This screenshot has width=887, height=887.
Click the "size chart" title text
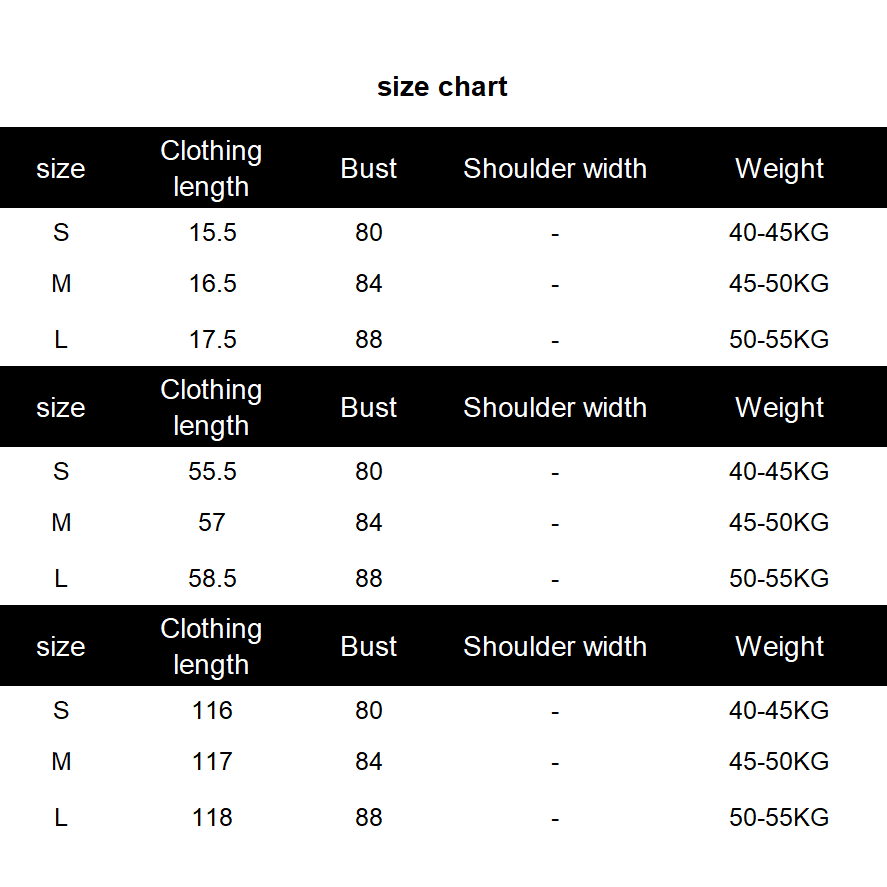click(x=442, y=87)
